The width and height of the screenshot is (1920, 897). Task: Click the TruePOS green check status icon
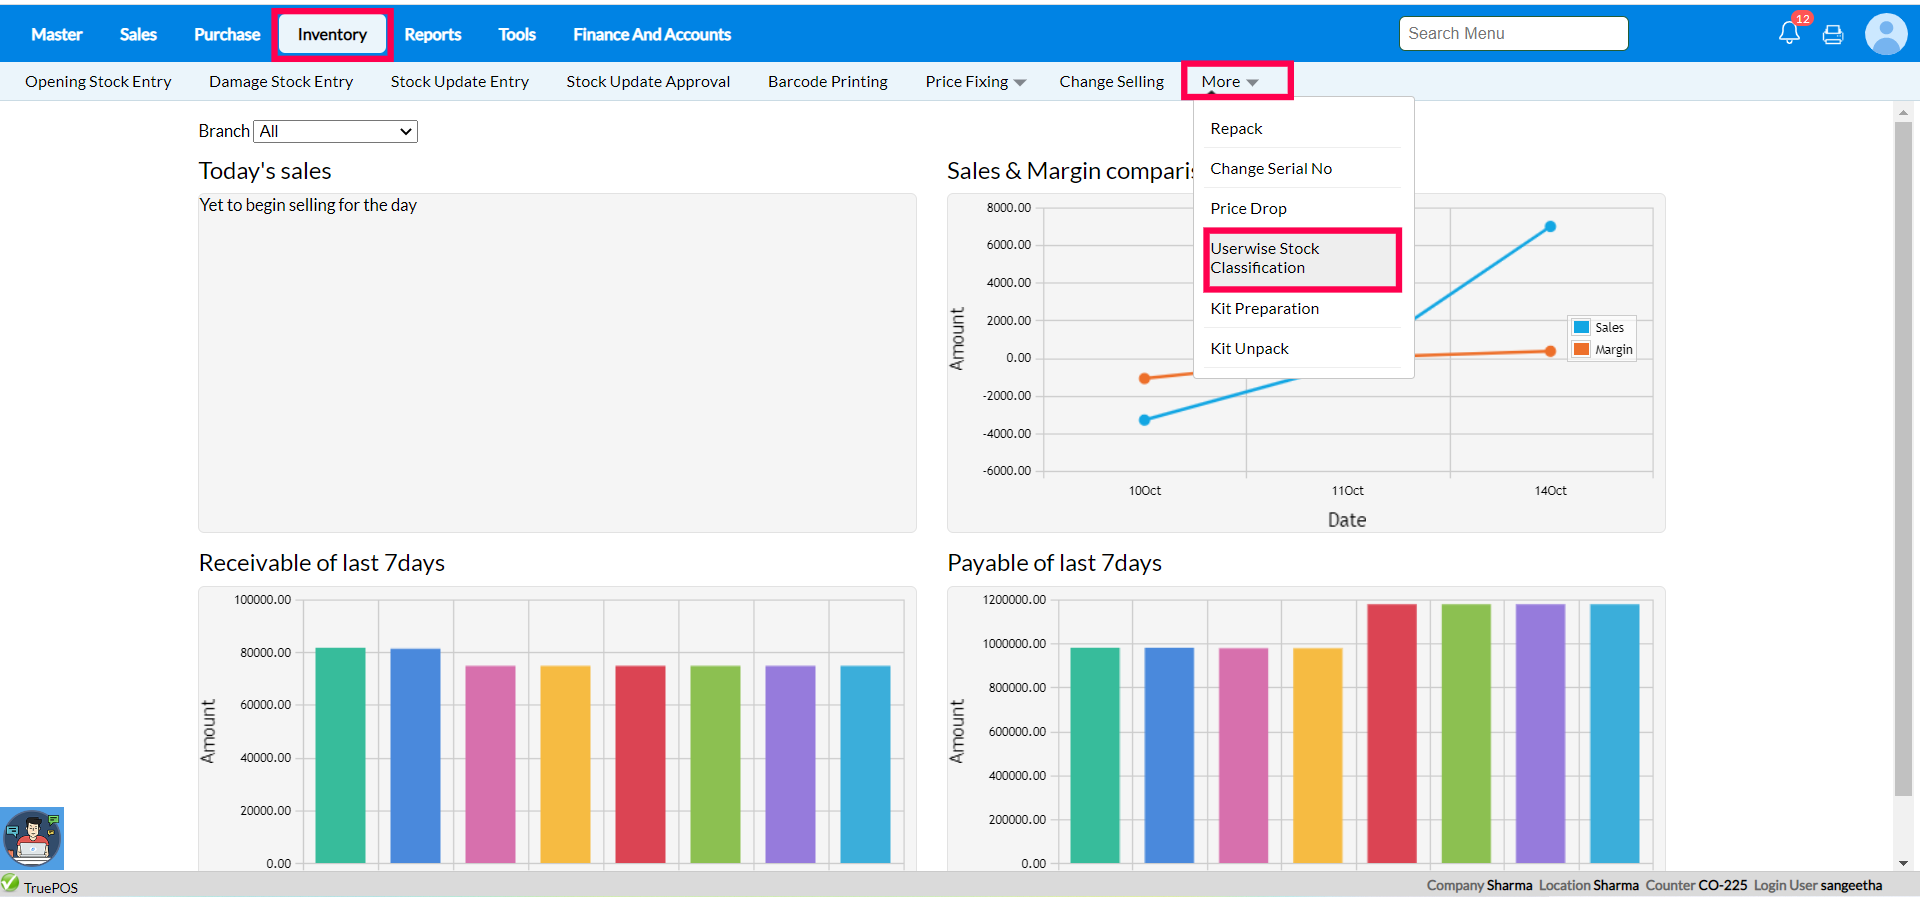click(10, 884)
